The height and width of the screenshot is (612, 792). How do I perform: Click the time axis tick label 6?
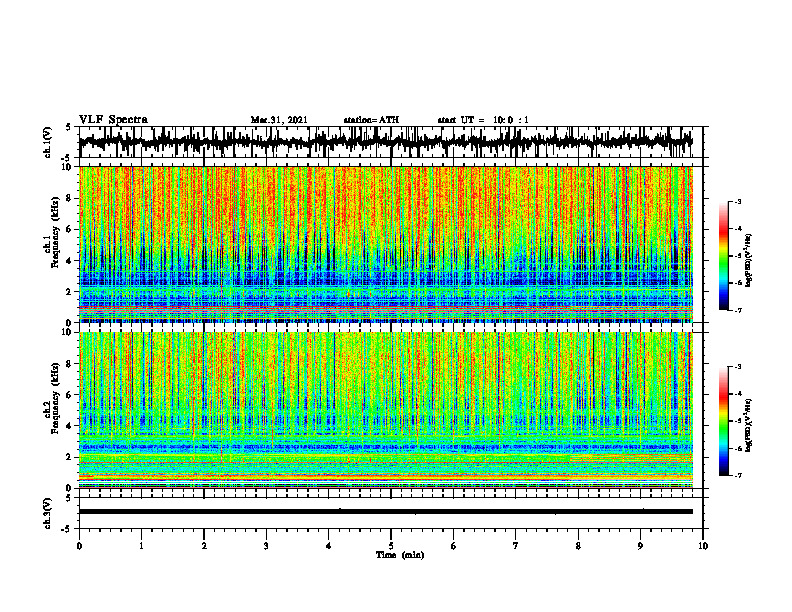coord(454,546)
